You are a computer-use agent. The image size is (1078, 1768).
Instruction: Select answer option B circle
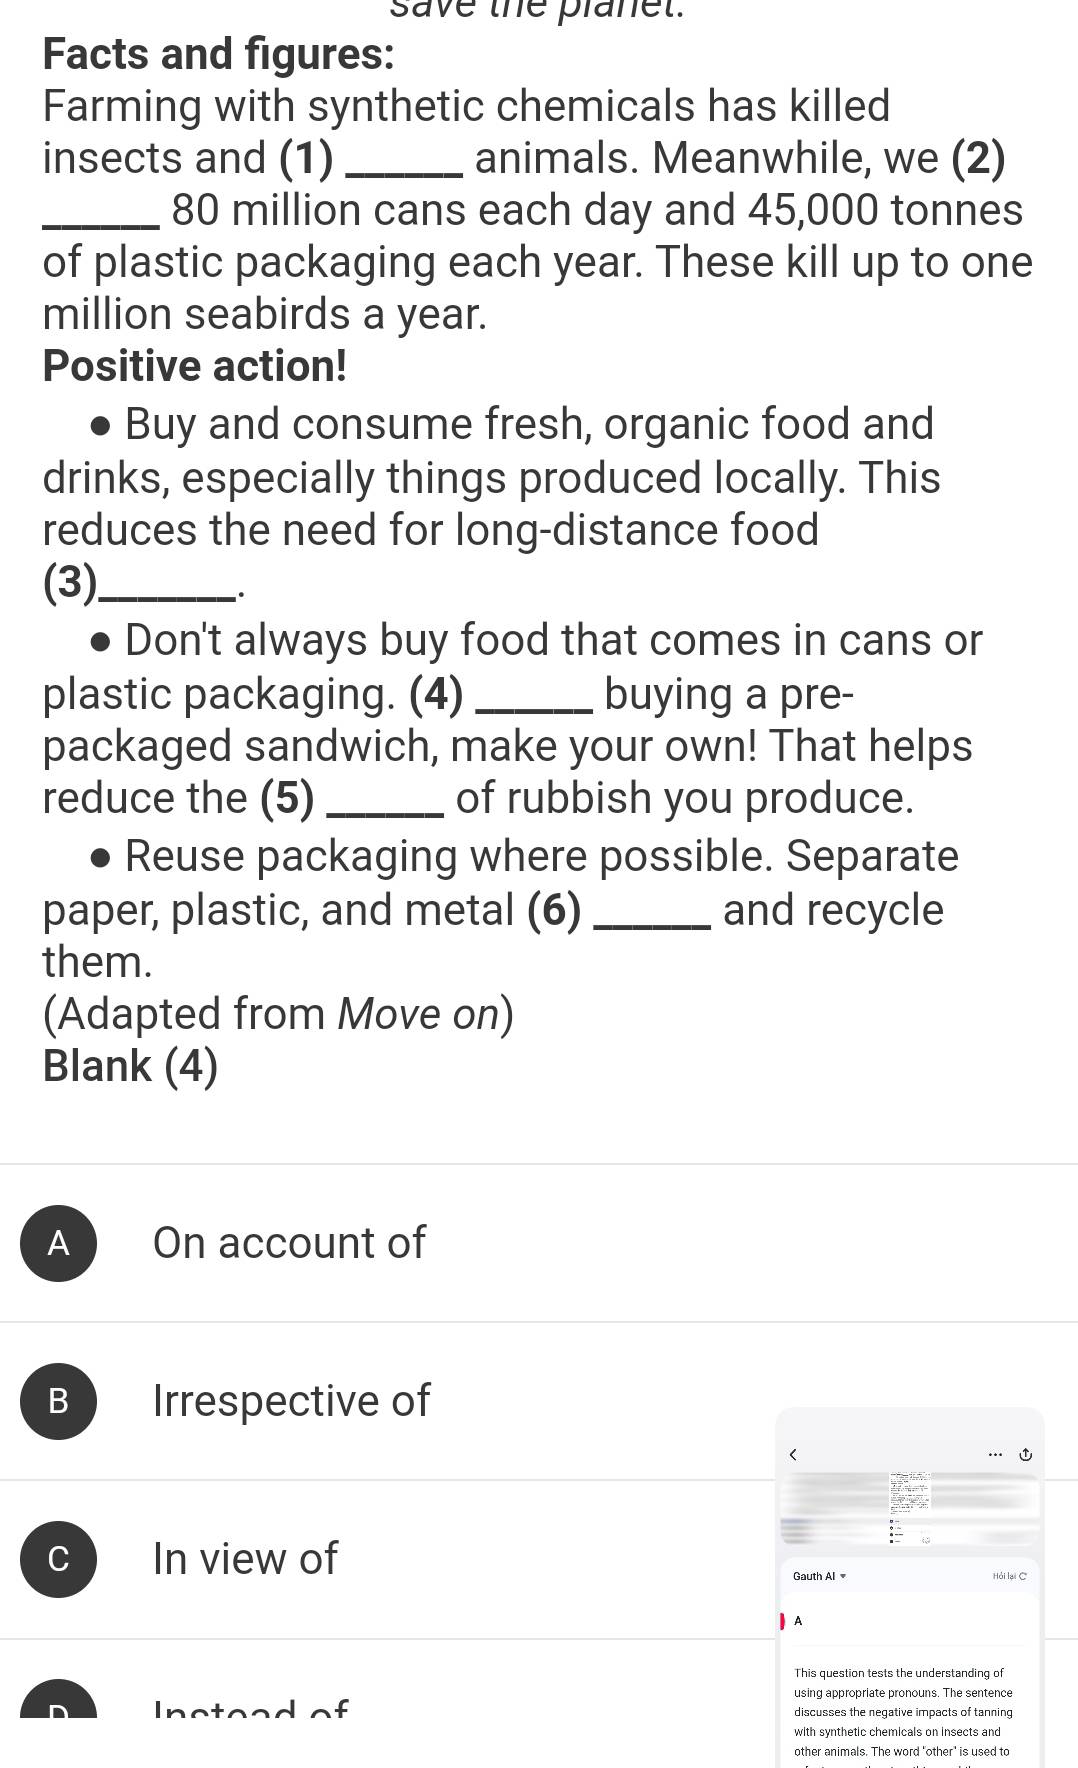59,1401
